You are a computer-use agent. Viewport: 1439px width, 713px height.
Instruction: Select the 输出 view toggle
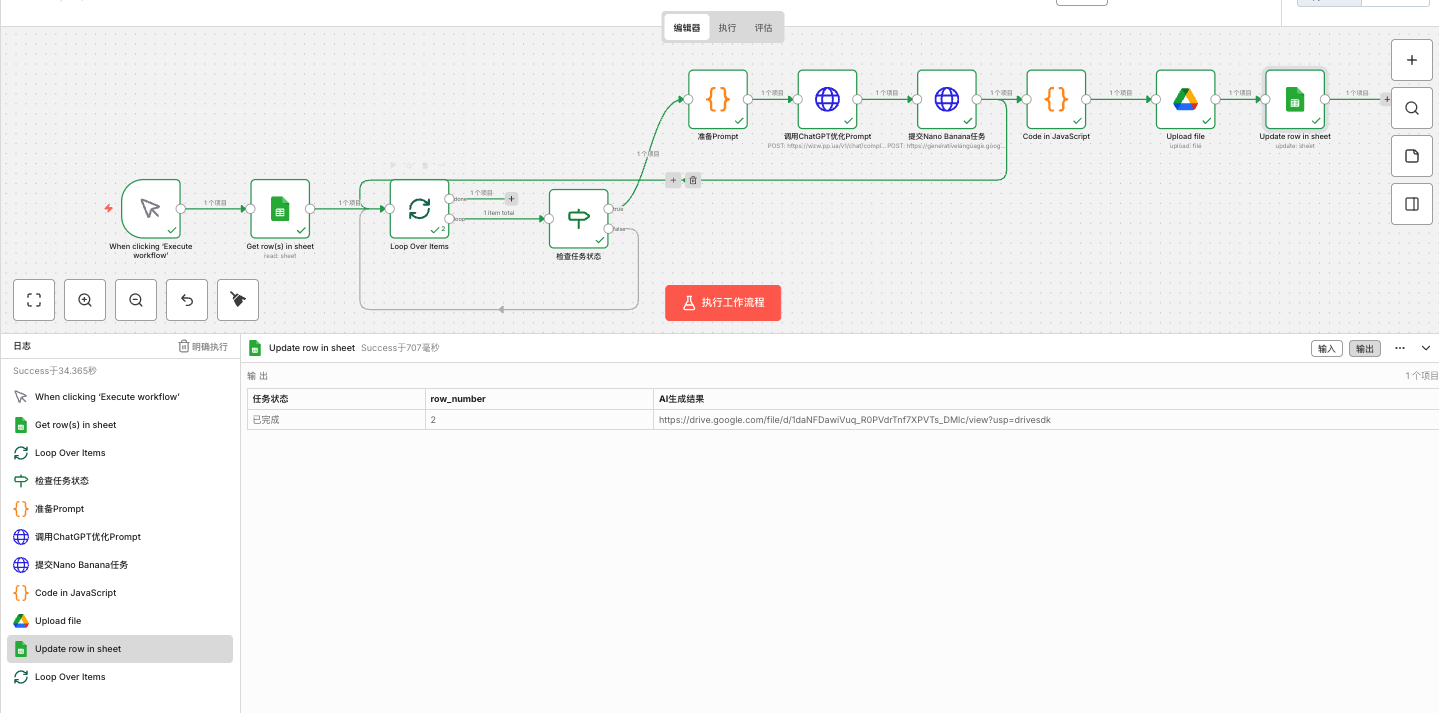[x=1364, y=348]
